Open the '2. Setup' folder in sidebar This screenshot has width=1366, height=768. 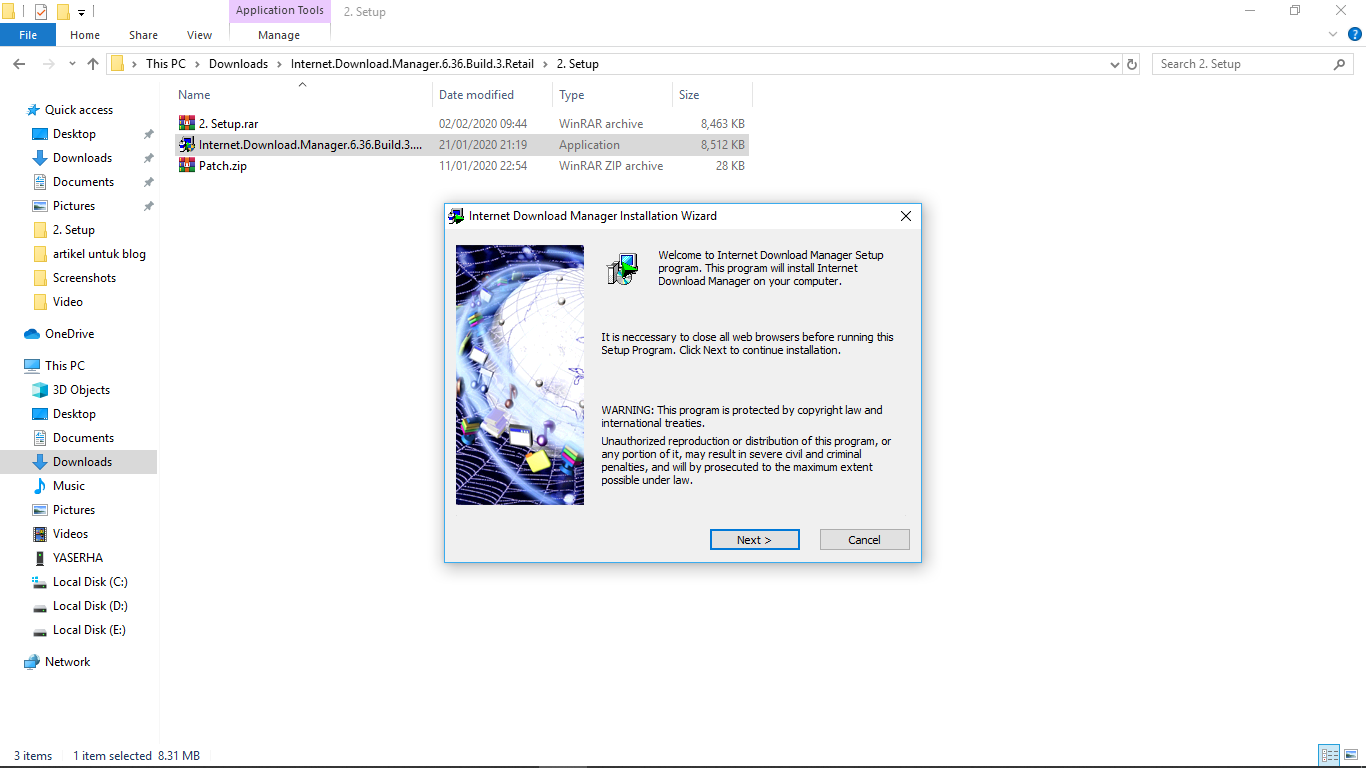[74, 230]
